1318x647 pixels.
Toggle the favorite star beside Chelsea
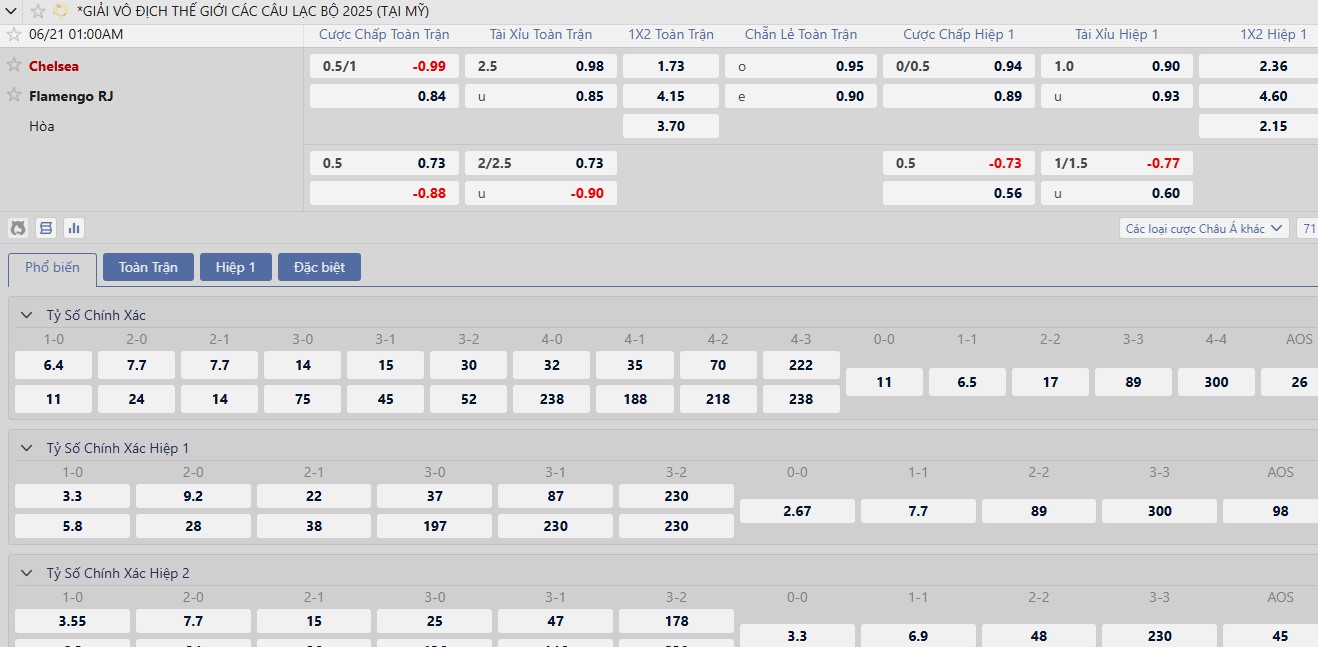pos(14,66)
